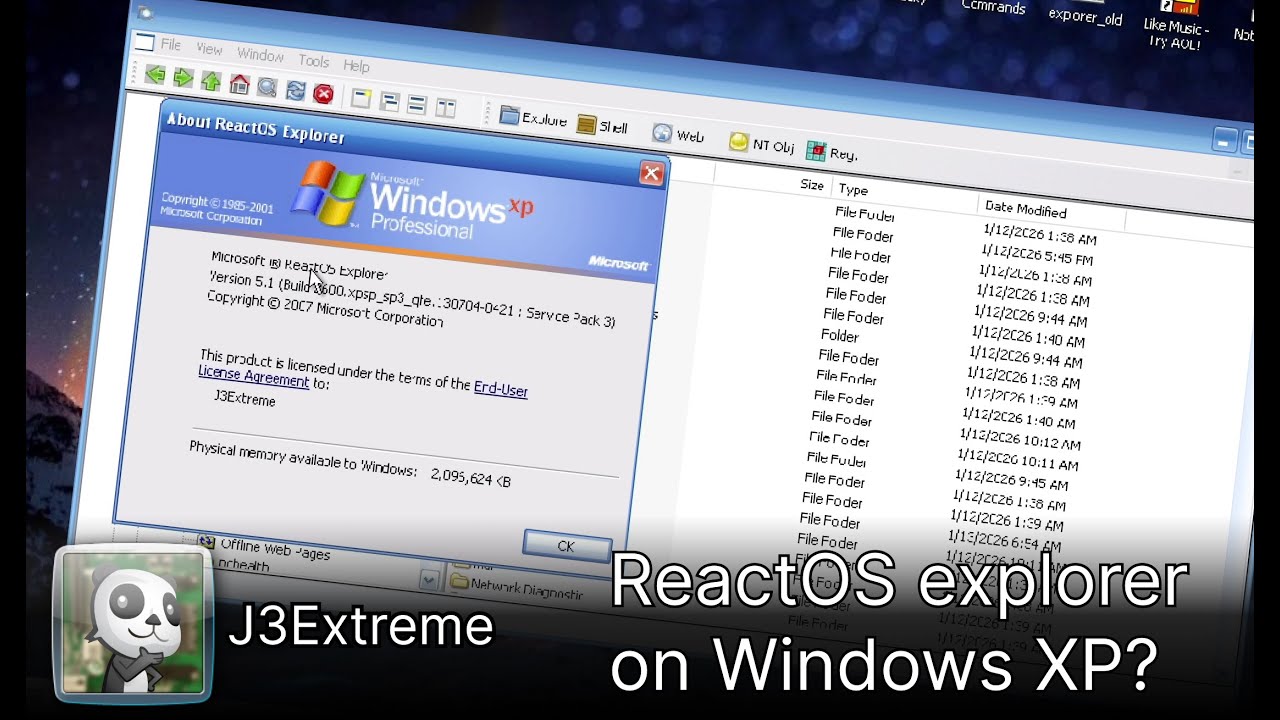Click the red Stop icon

(323, 94)
